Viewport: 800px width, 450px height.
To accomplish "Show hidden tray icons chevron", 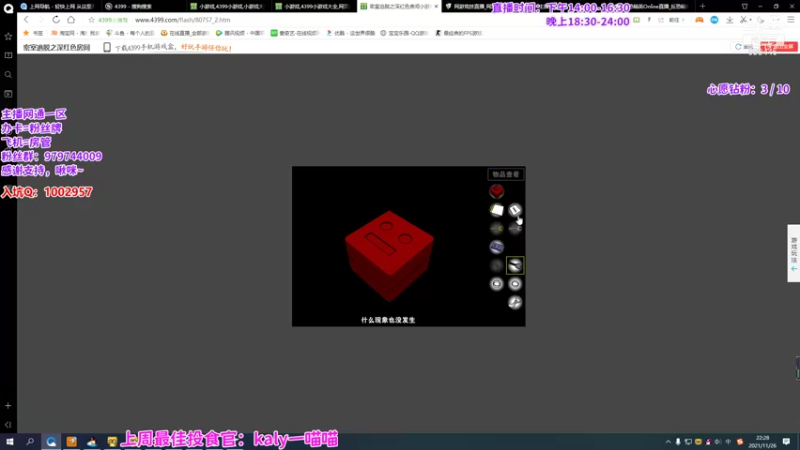I will point(668,442).
